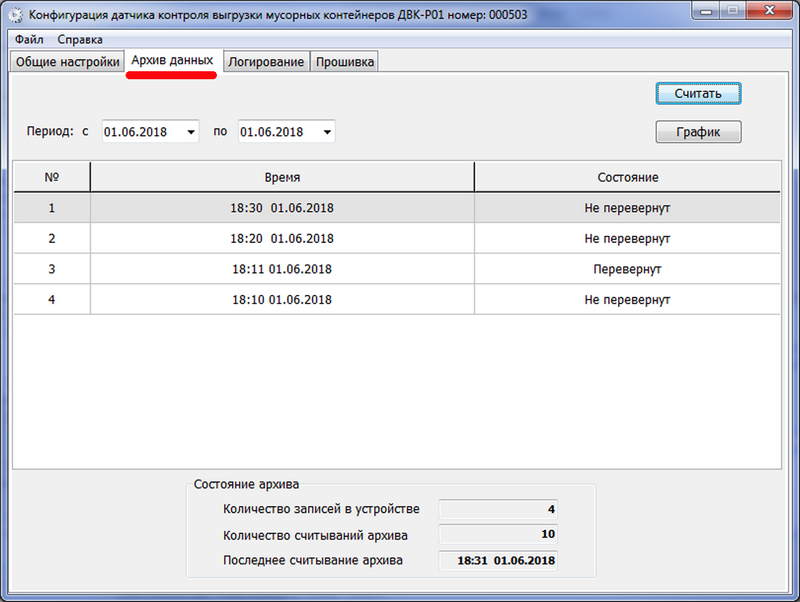Click the График button

[698, 132]
